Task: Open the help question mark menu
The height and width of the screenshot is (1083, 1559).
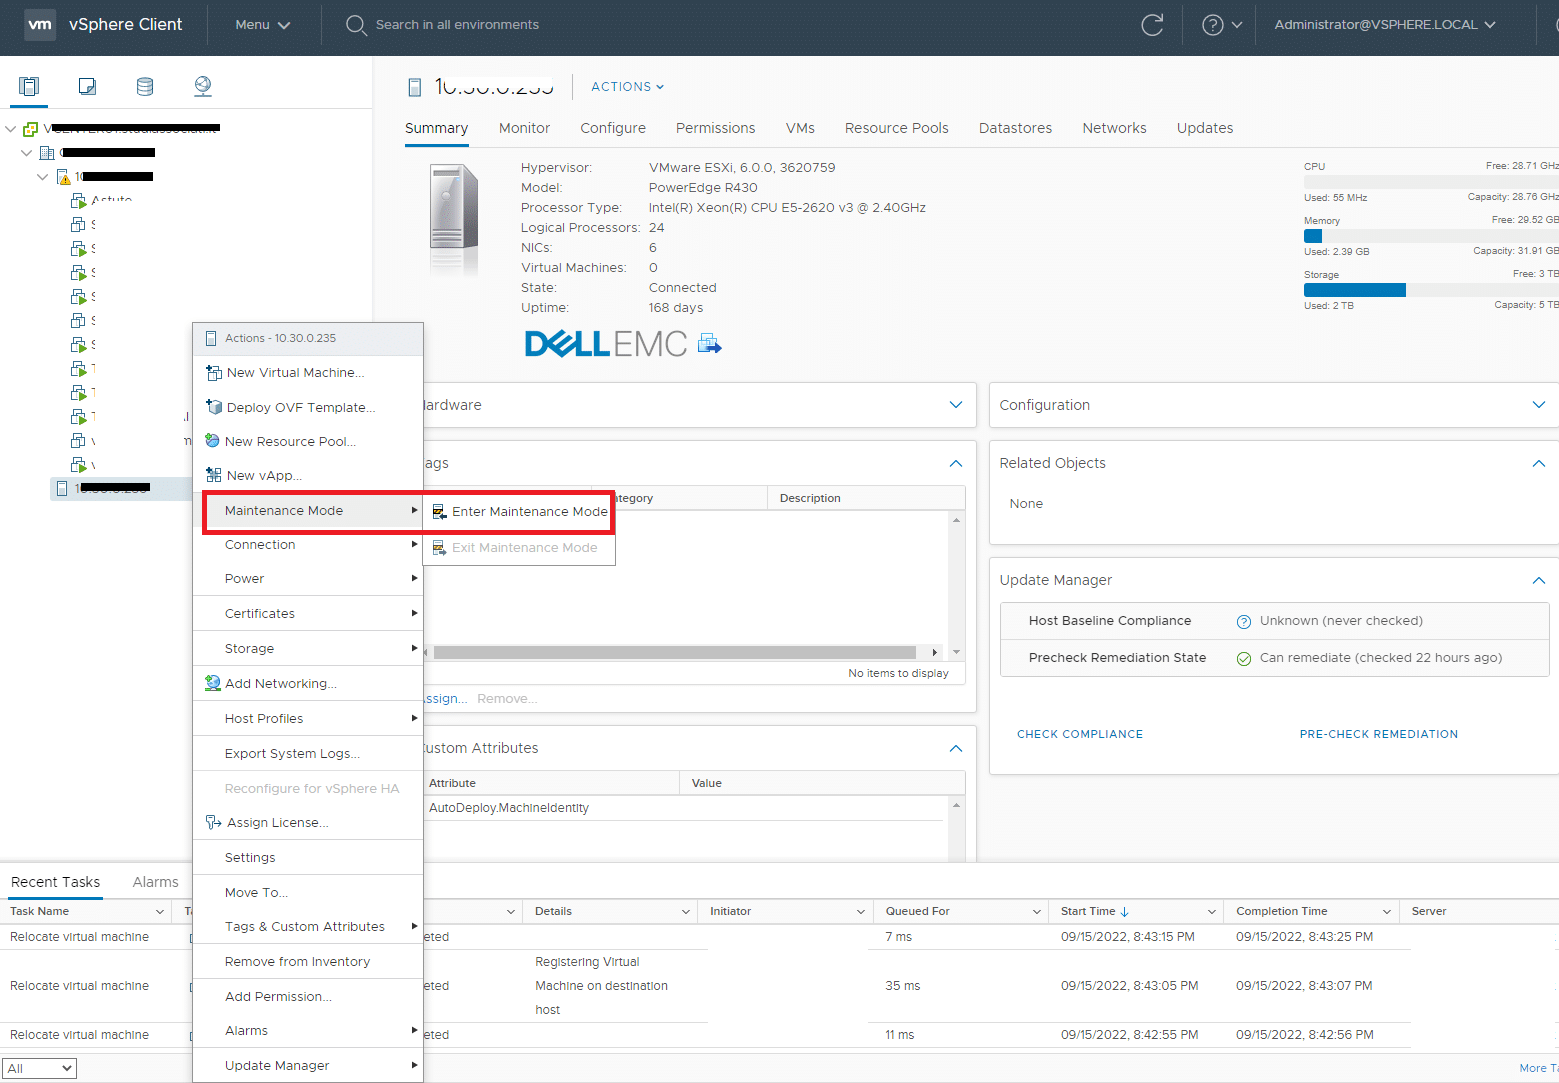Action: [x=1222, y=25]
